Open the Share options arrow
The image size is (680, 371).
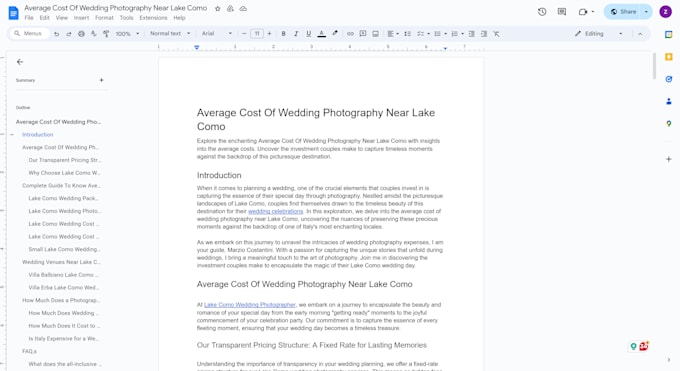646,12
